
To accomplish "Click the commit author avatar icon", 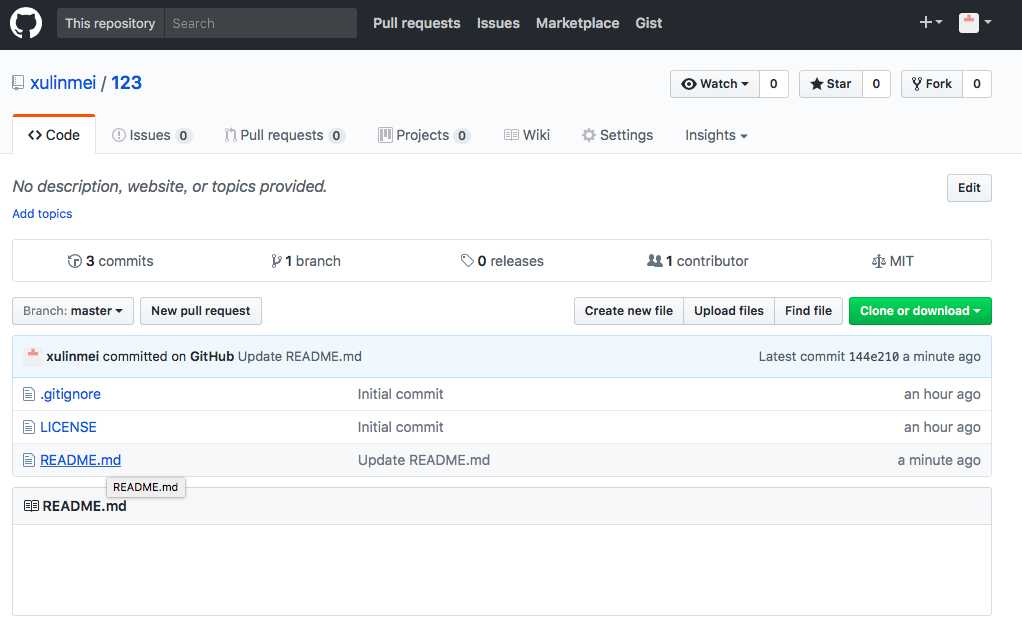I will click(32, 356).
